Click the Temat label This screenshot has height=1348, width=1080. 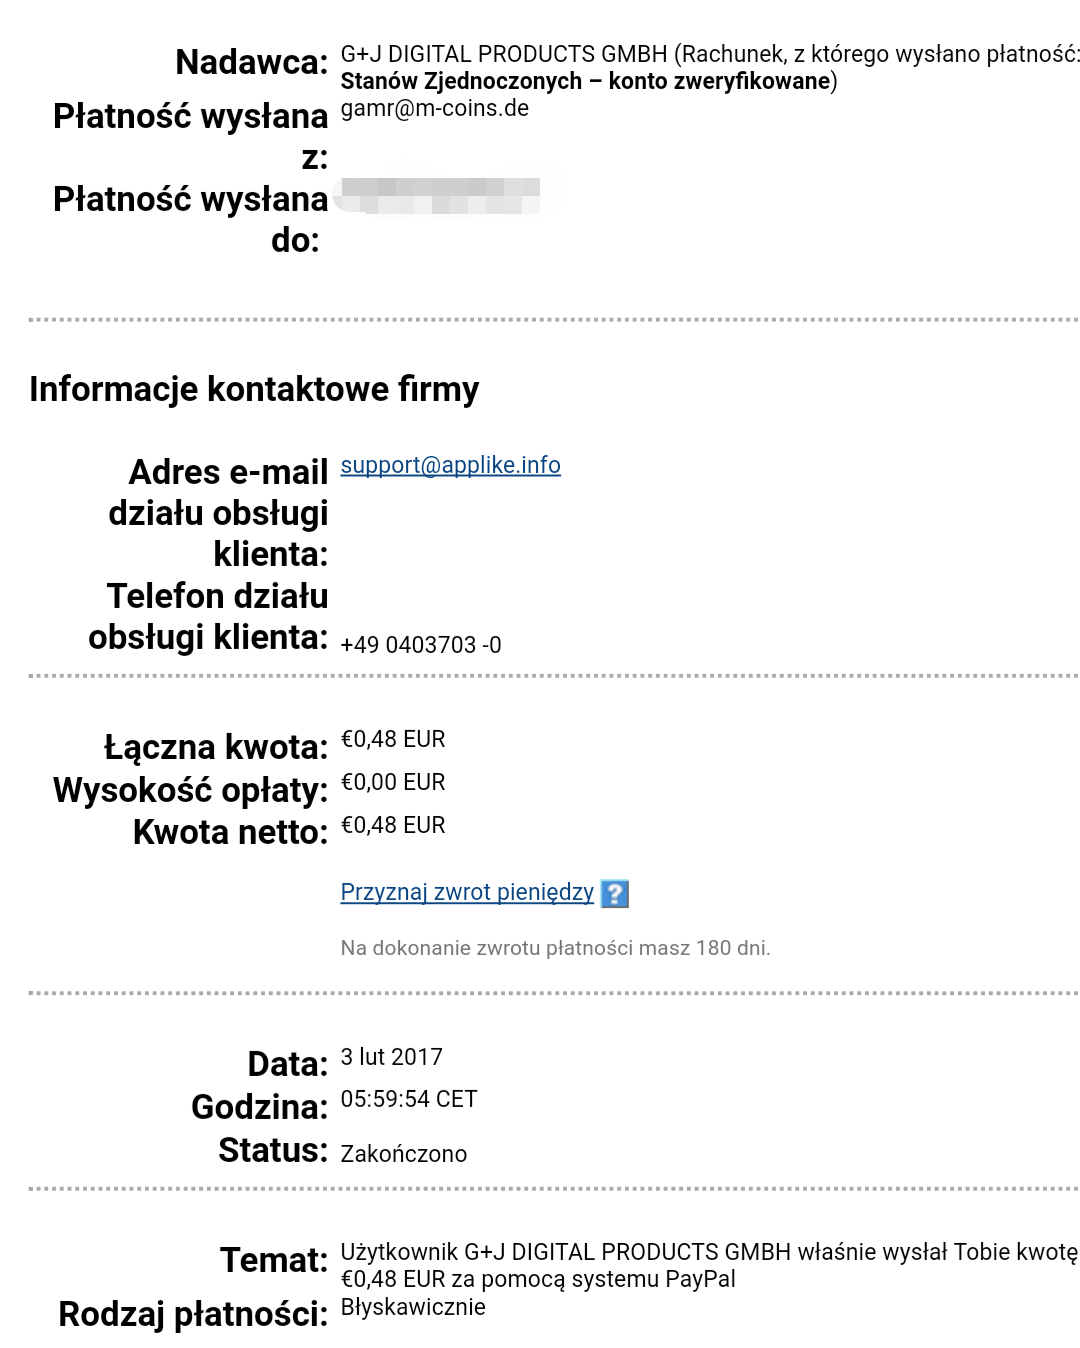[x=274, y=1260]
